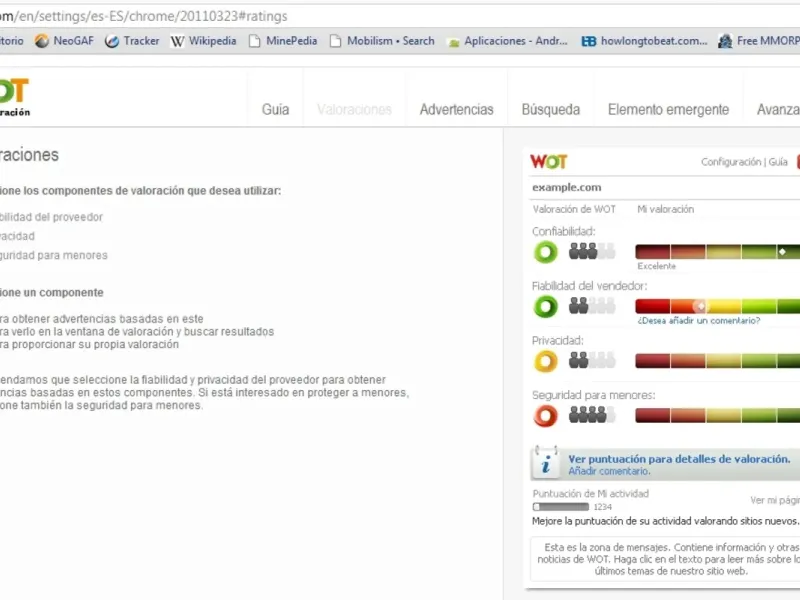Open the NeoGAF bookmark
The image size is (800, 600).
pyautogui.click(x=64, y=41)
